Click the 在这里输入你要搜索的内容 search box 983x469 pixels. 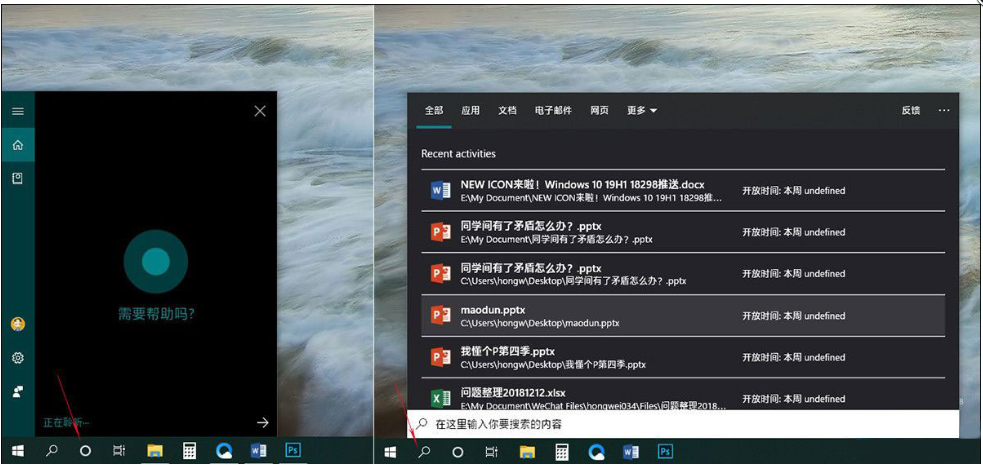click(x=683, y=424)
